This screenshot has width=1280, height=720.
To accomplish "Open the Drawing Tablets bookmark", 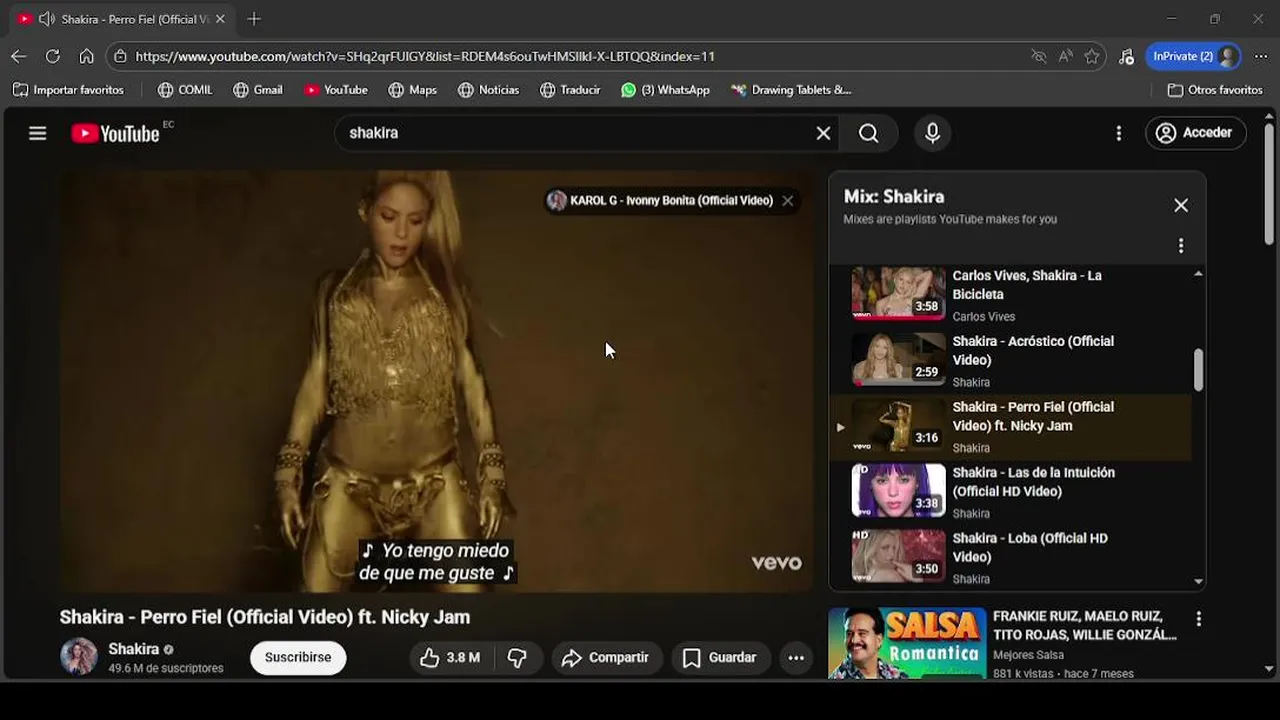I will pos(791,90).
